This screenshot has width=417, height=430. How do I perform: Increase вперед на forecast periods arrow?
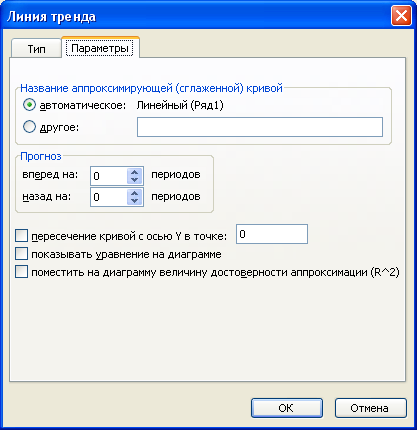(x=135, y=172)
